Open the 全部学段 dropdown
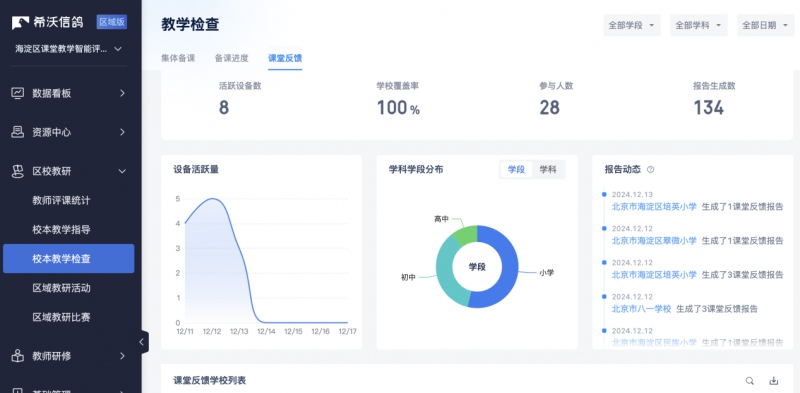Screen dimensions: 800x393 pyautogui.click(x=632, y=25)
